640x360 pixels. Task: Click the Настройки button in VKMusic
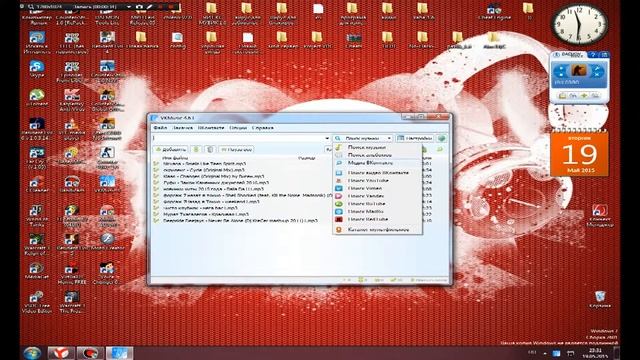point(414,138)
